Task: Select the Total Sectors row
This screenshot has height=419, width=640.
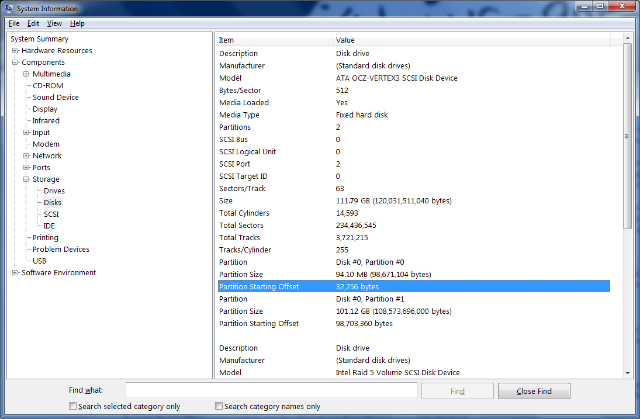Action: [414, 225]
